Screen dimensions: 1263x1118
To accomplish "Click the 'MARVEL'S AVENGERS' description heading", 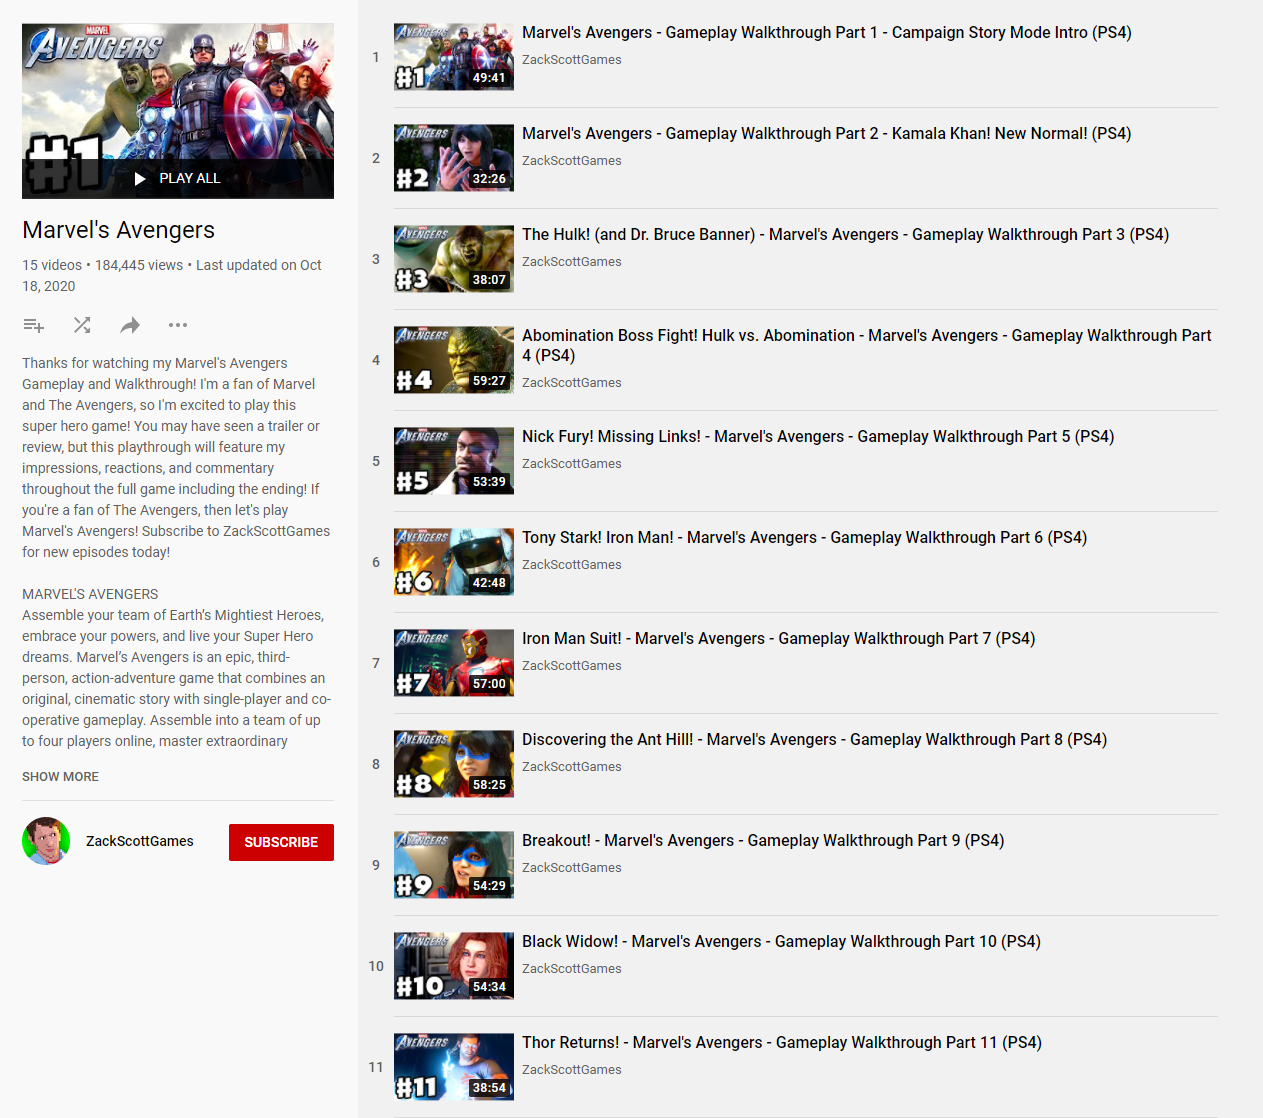I will point(90,594).
